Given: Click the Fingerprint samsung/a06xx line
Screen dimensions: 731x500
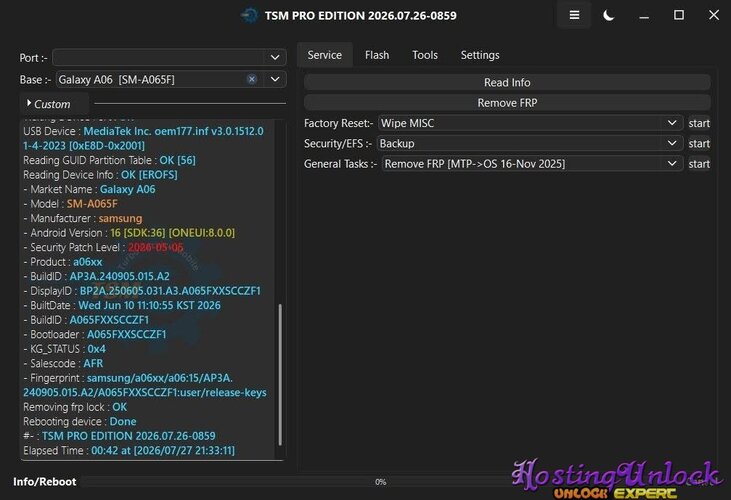Looking at the screenshot, I should [x=145, y=385].
